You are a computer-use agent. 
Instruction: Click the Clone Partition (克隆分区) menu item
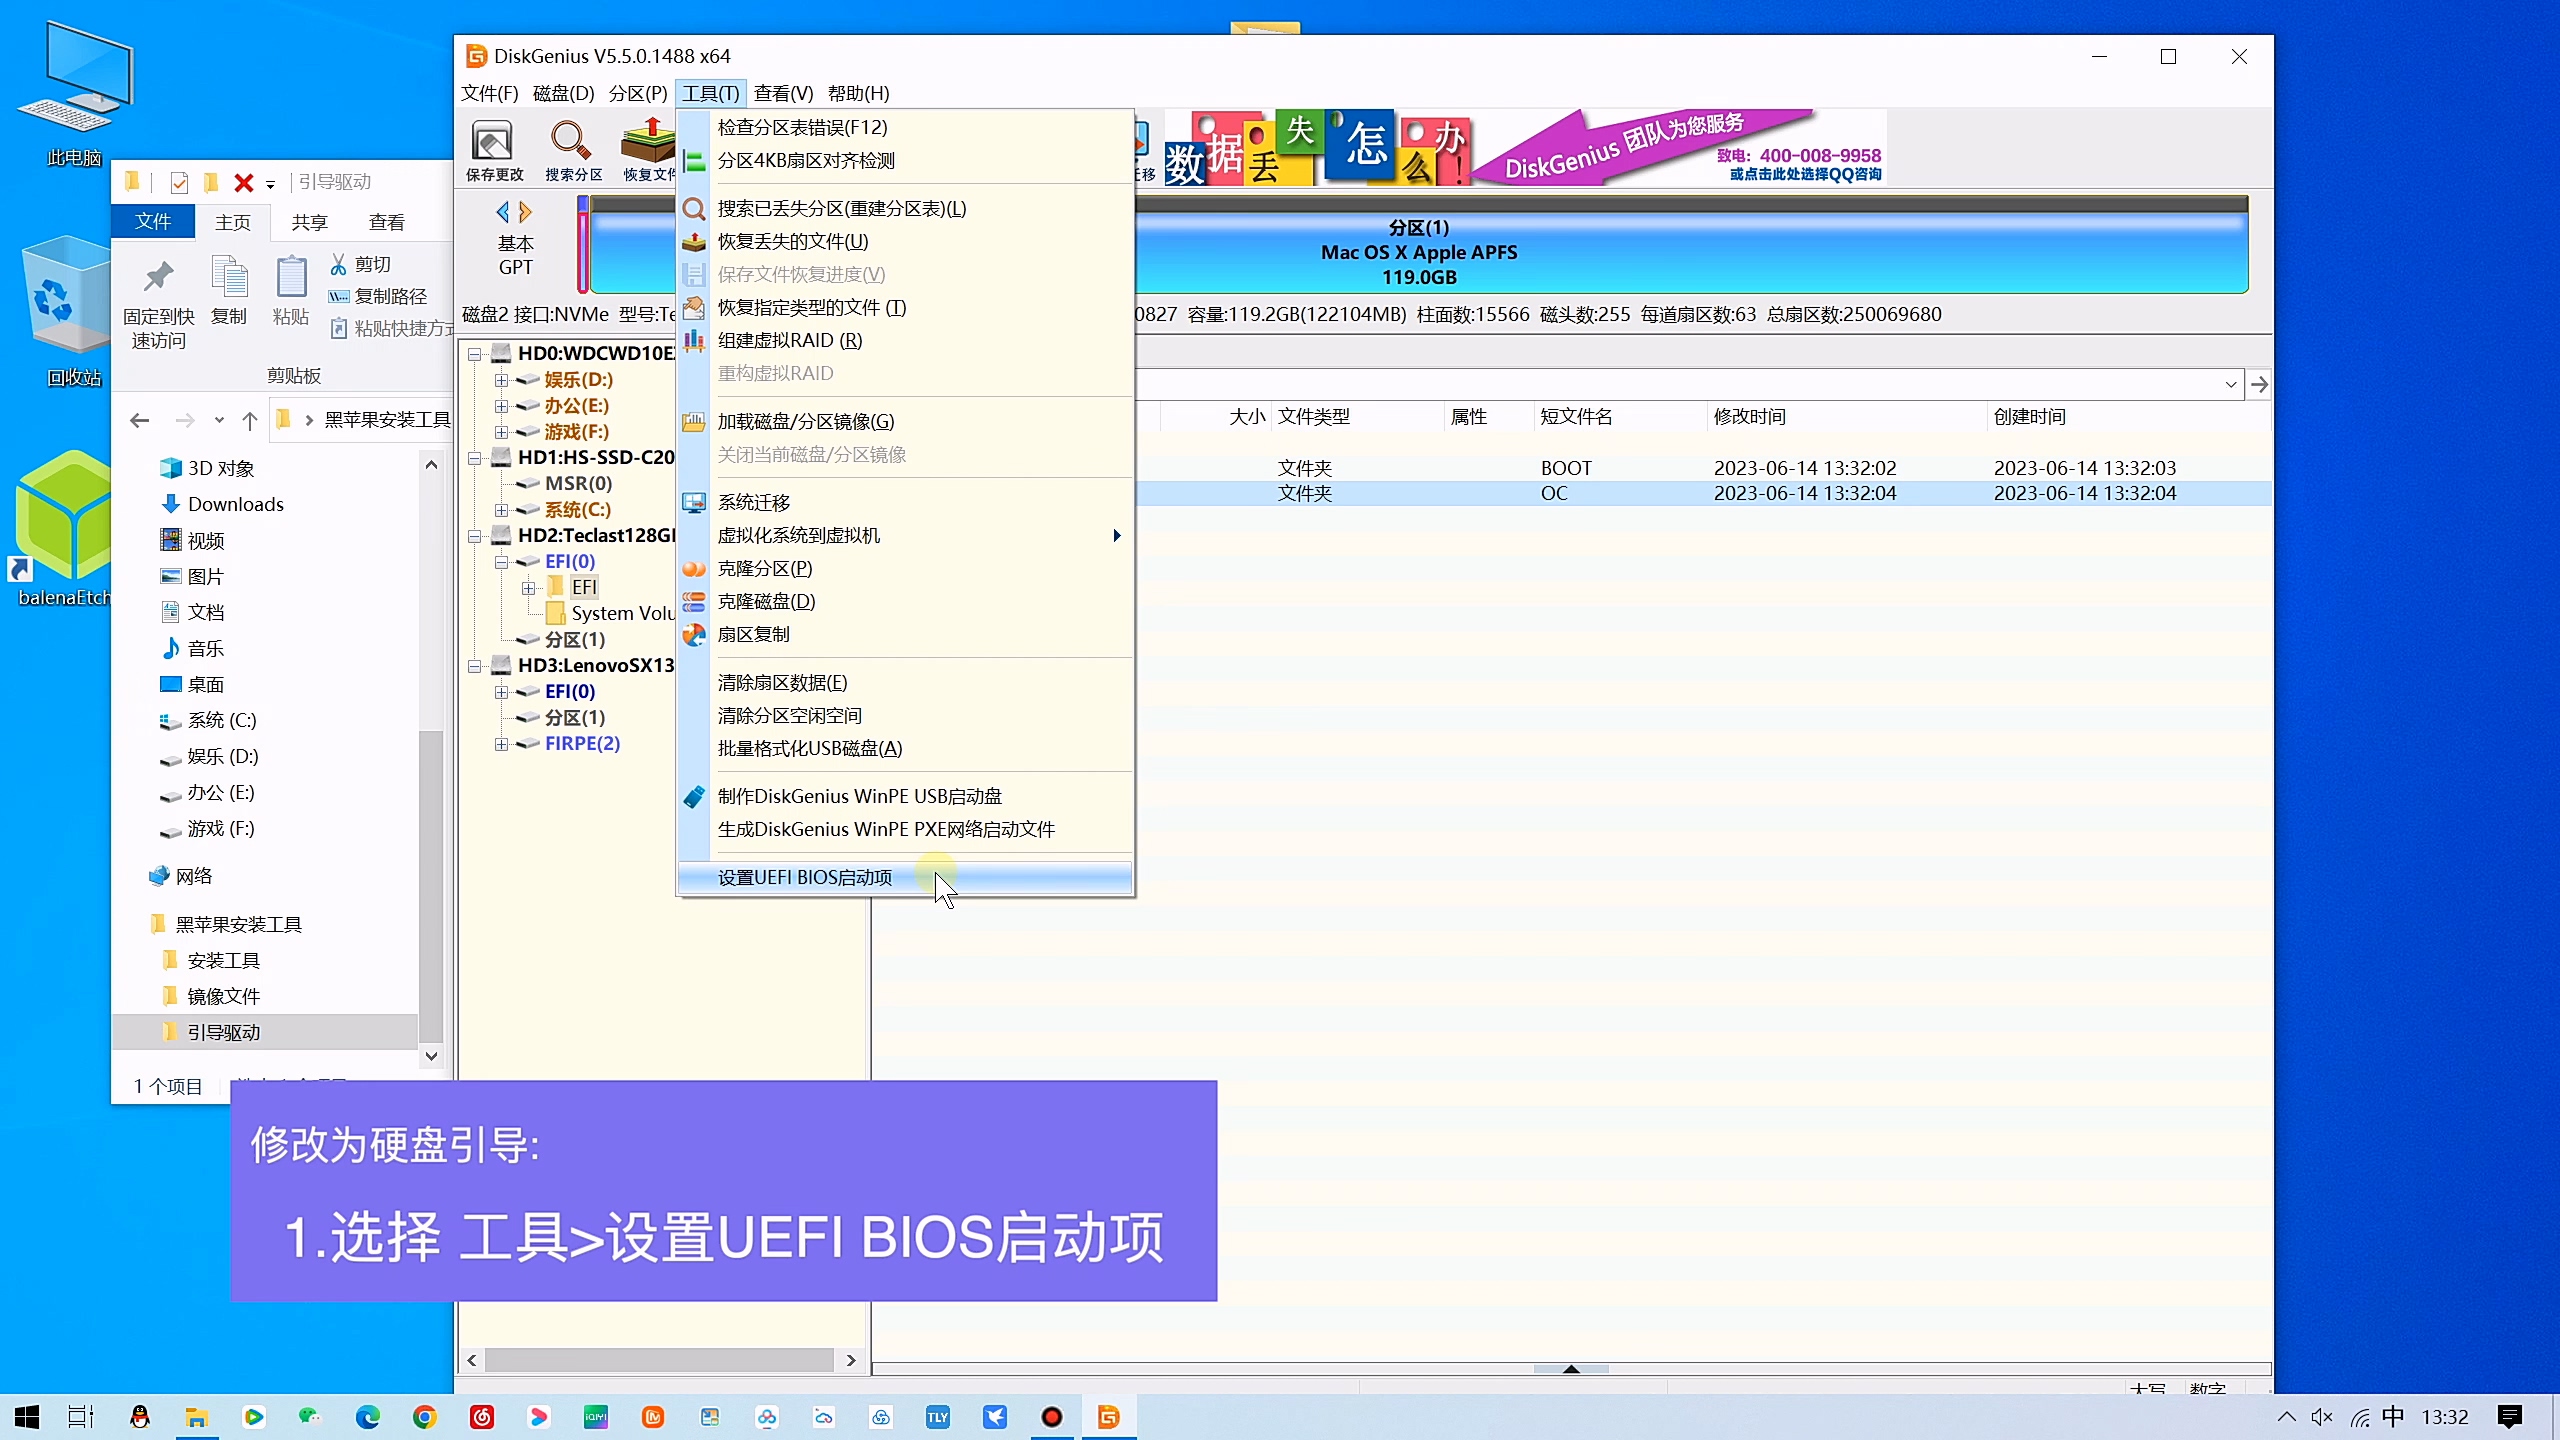765,568
